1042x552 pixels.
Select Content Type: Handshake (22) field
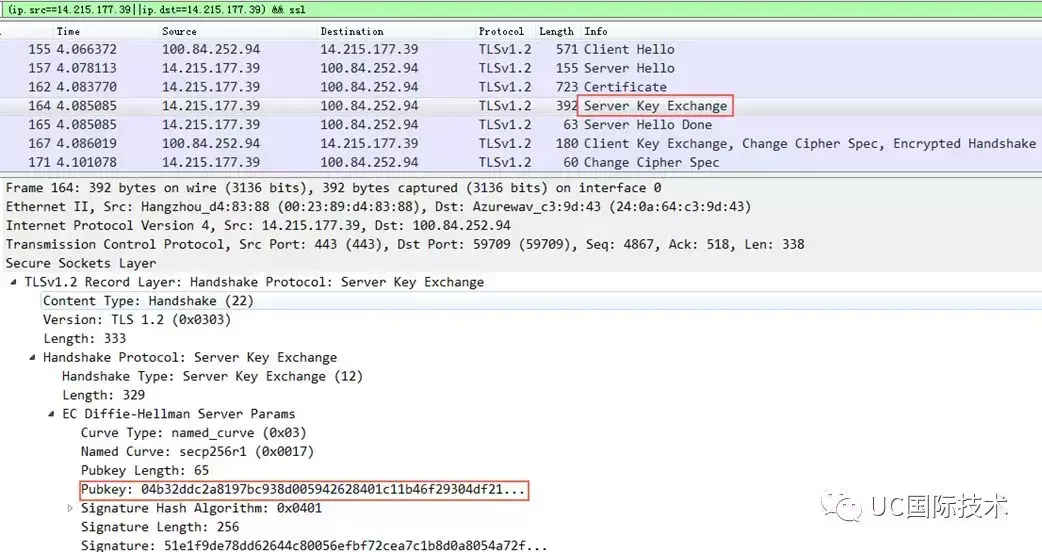coord(148,301)
